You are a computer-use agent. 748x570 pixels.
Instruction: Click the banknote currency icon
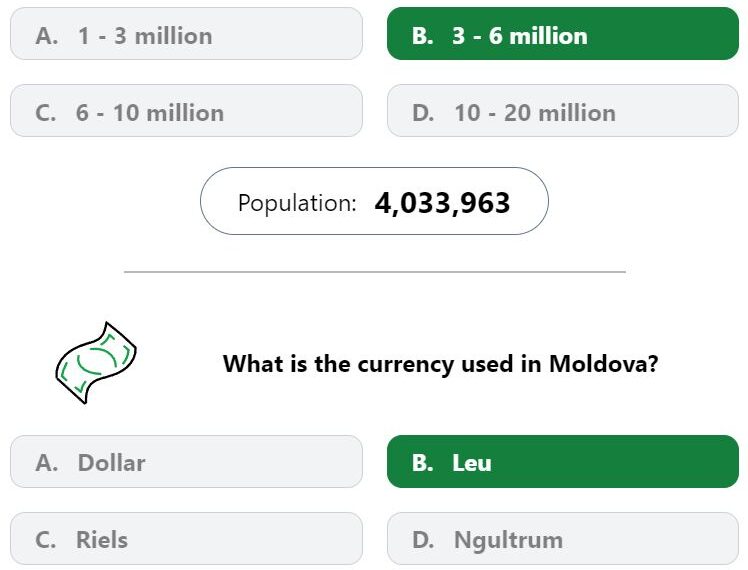tap(96, 363)
